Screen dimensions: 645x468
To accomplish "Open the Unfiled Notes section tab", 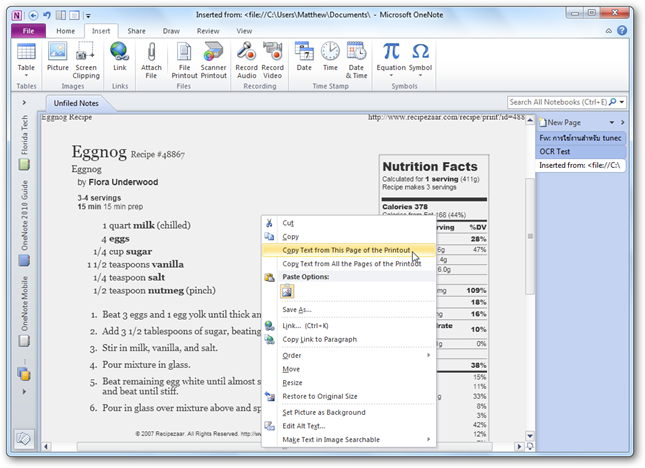I will [76, 103].
